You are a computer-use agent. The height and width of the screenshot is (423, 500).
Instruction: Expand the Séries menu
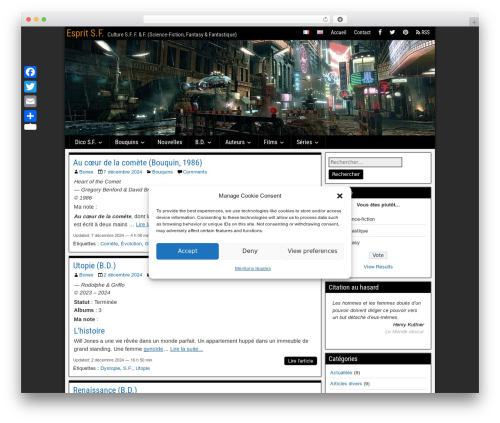pyautogui.click(x=307, y=142)
